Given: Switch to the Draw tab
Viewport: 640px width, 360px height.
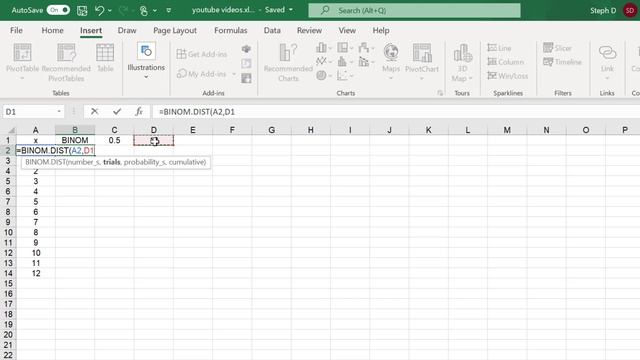Looking at the screenshot, I should (x=127, y=31).
